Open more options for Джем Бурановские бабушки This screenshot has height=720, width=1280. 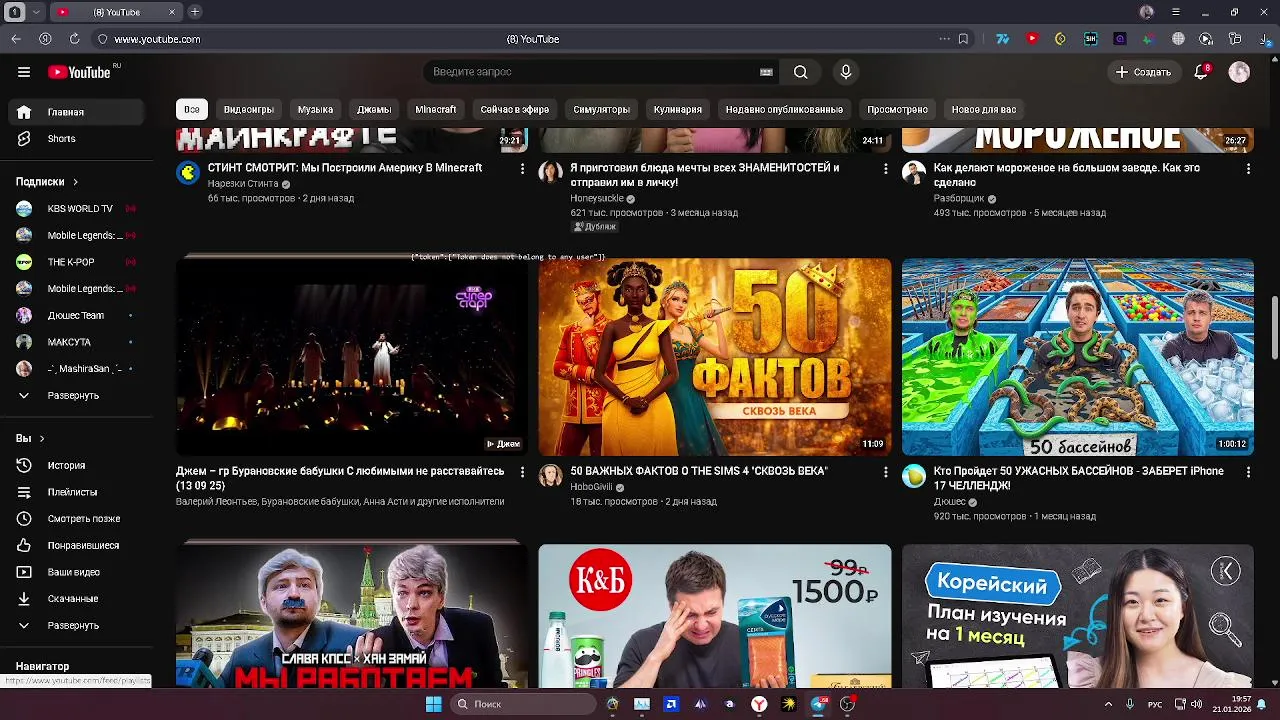522,472
